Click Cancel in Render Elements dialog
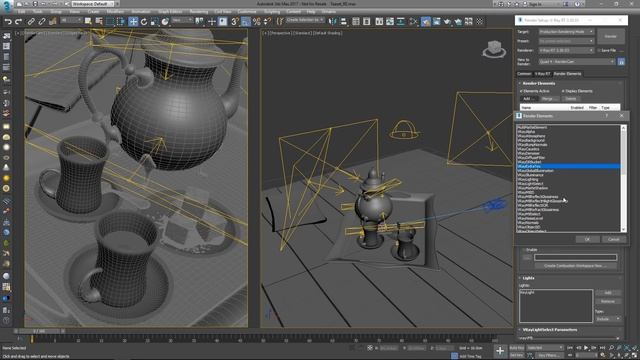 coord(613,239)
